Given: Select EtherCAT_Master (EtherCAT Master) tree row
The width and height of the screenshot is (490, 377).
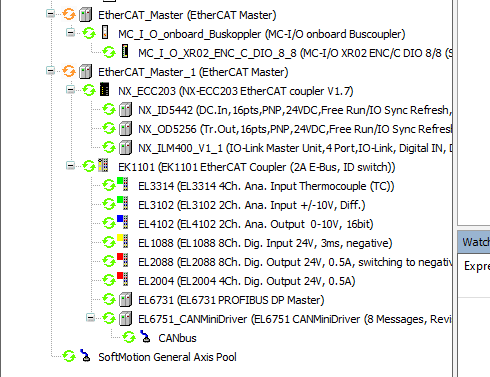Looking at the screenshot, I should 187,15.
